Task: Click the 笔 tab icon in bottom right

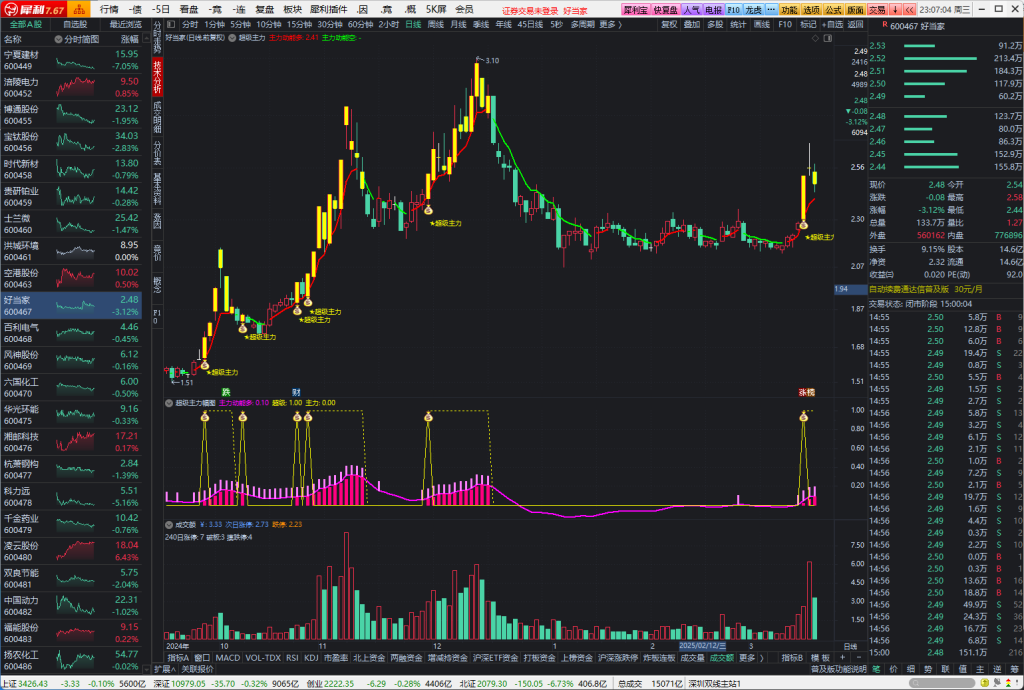Action: (x=876, y=670)
